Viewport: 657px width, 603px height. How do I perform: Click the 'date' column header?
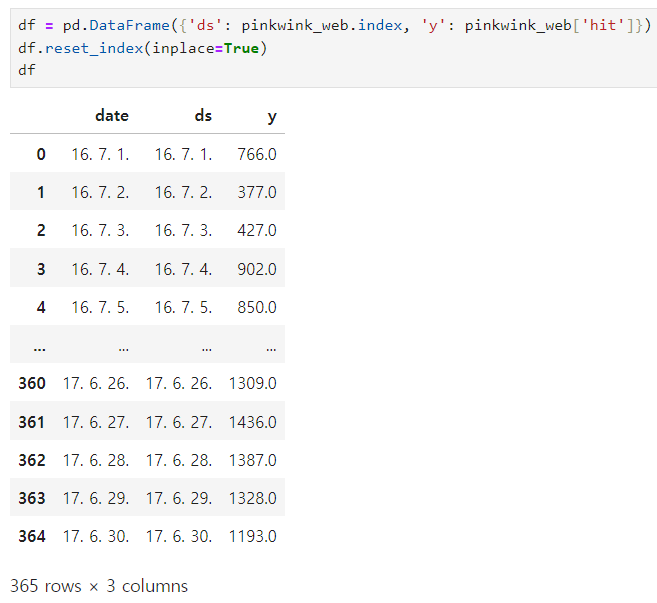(112, 116)
